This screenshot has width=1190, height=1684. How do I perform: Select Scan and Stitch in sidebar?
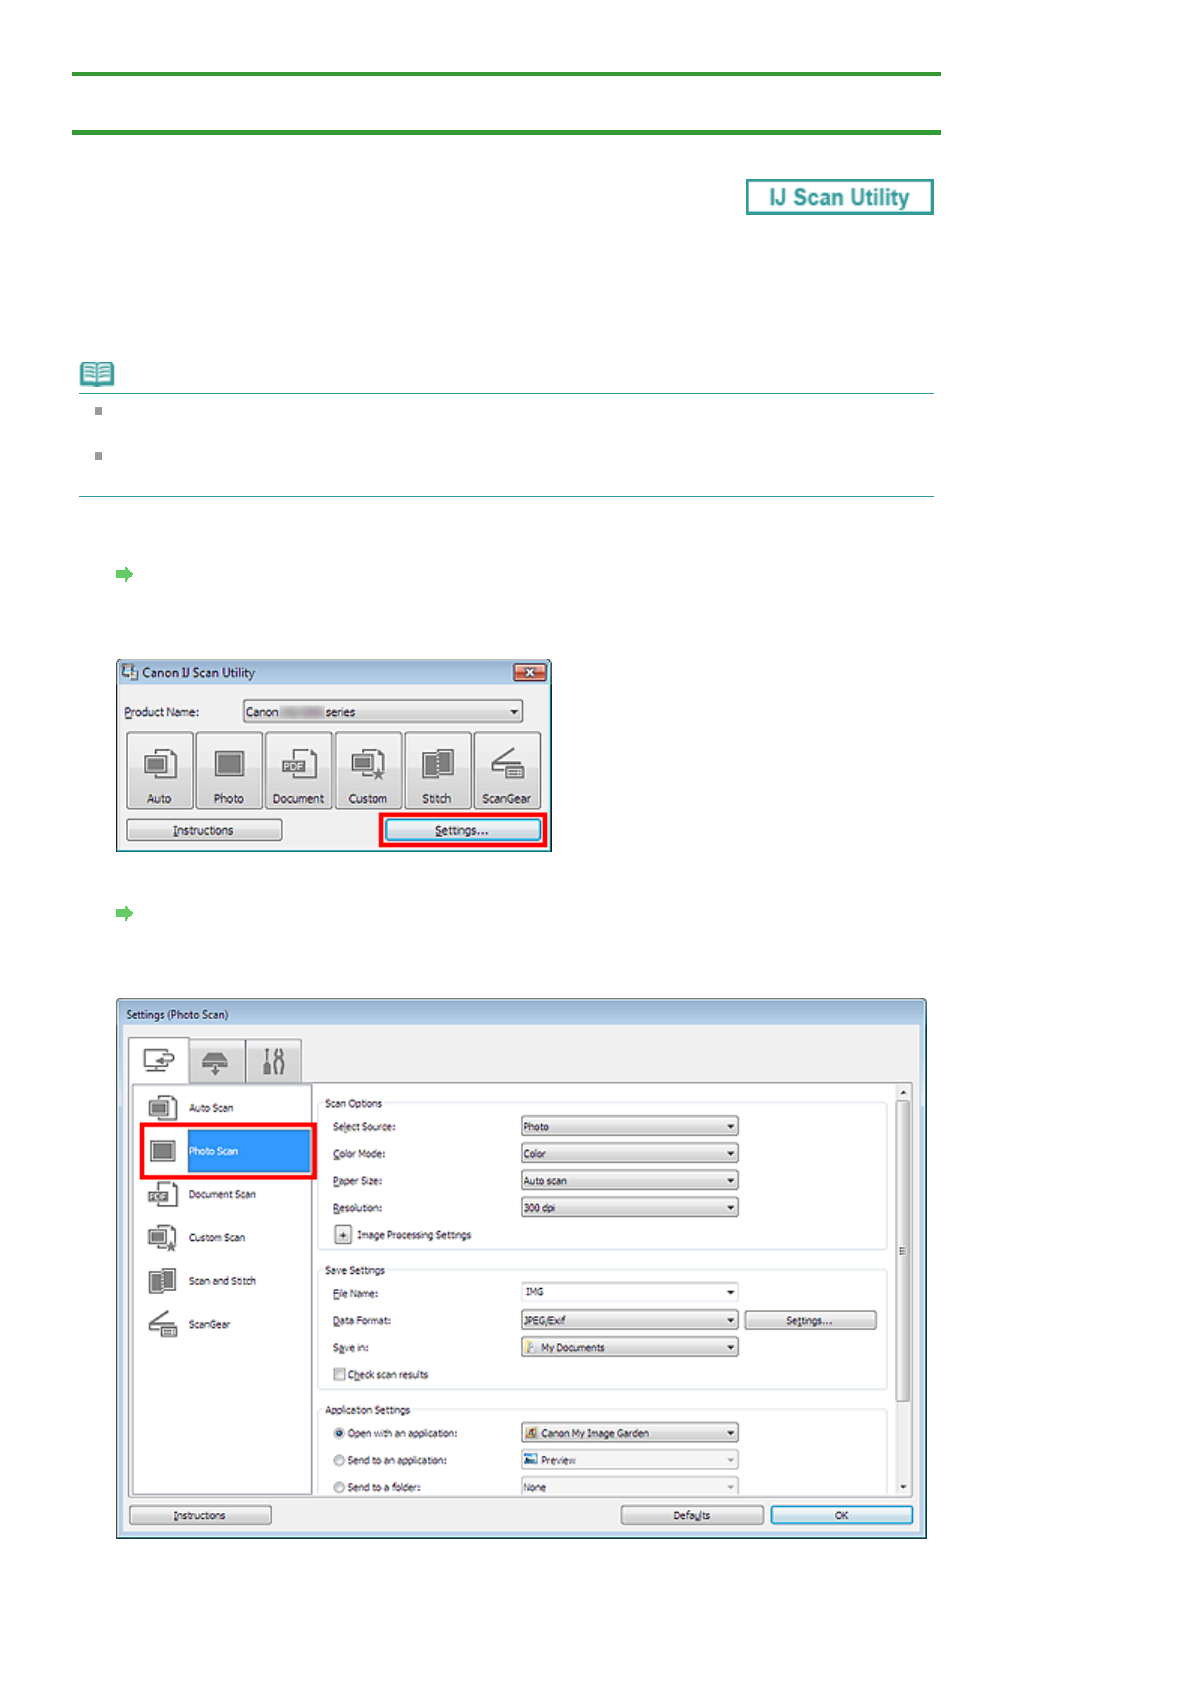222,1281
